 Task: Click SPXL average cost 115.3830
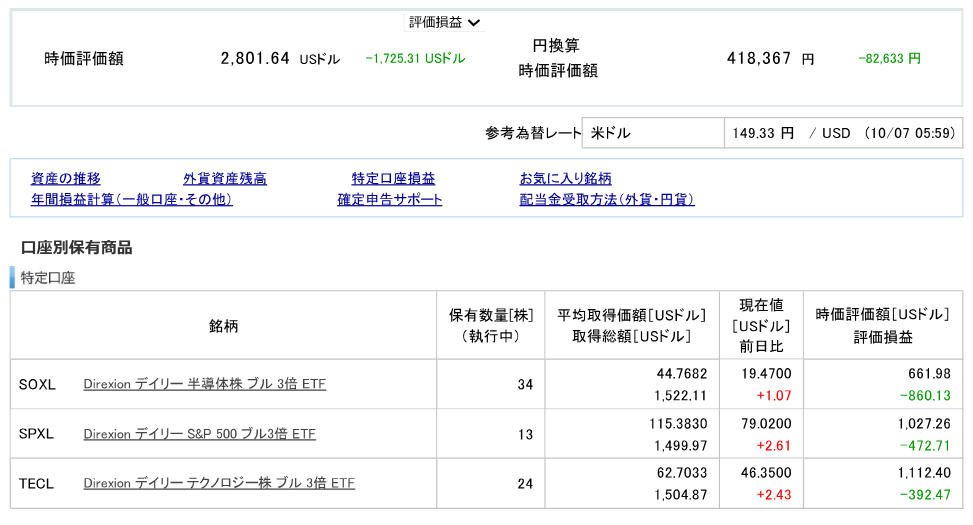678,423
